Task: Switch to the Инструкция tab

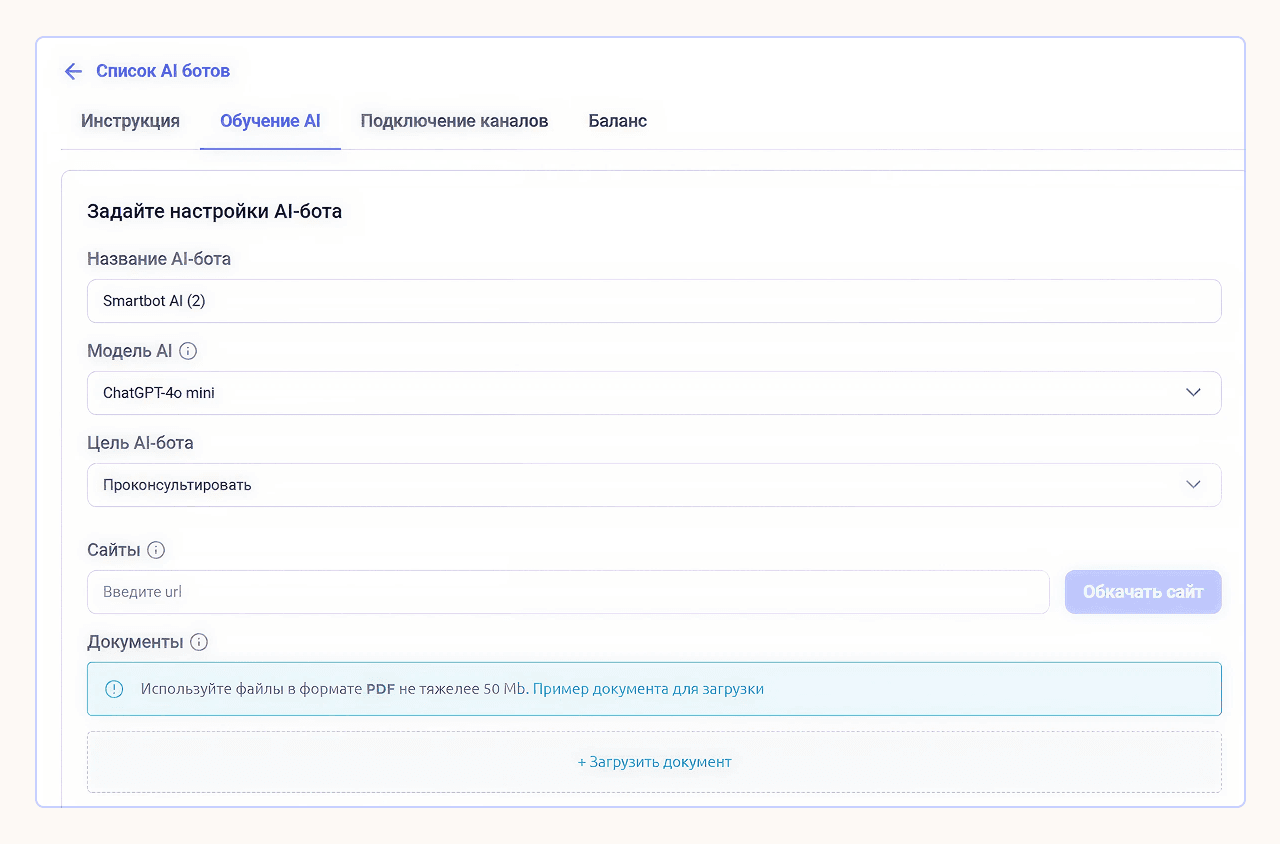Action: [x=130, y=121]
